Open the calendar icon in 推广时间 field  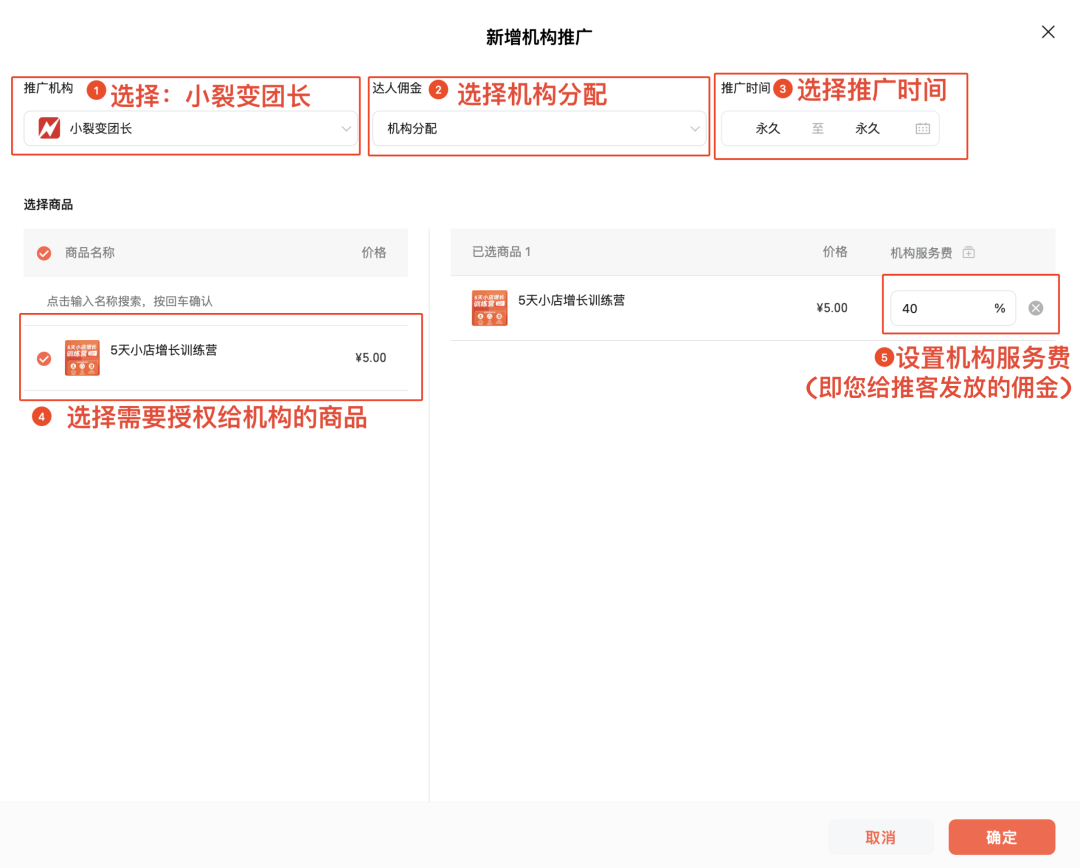(922, 128)
